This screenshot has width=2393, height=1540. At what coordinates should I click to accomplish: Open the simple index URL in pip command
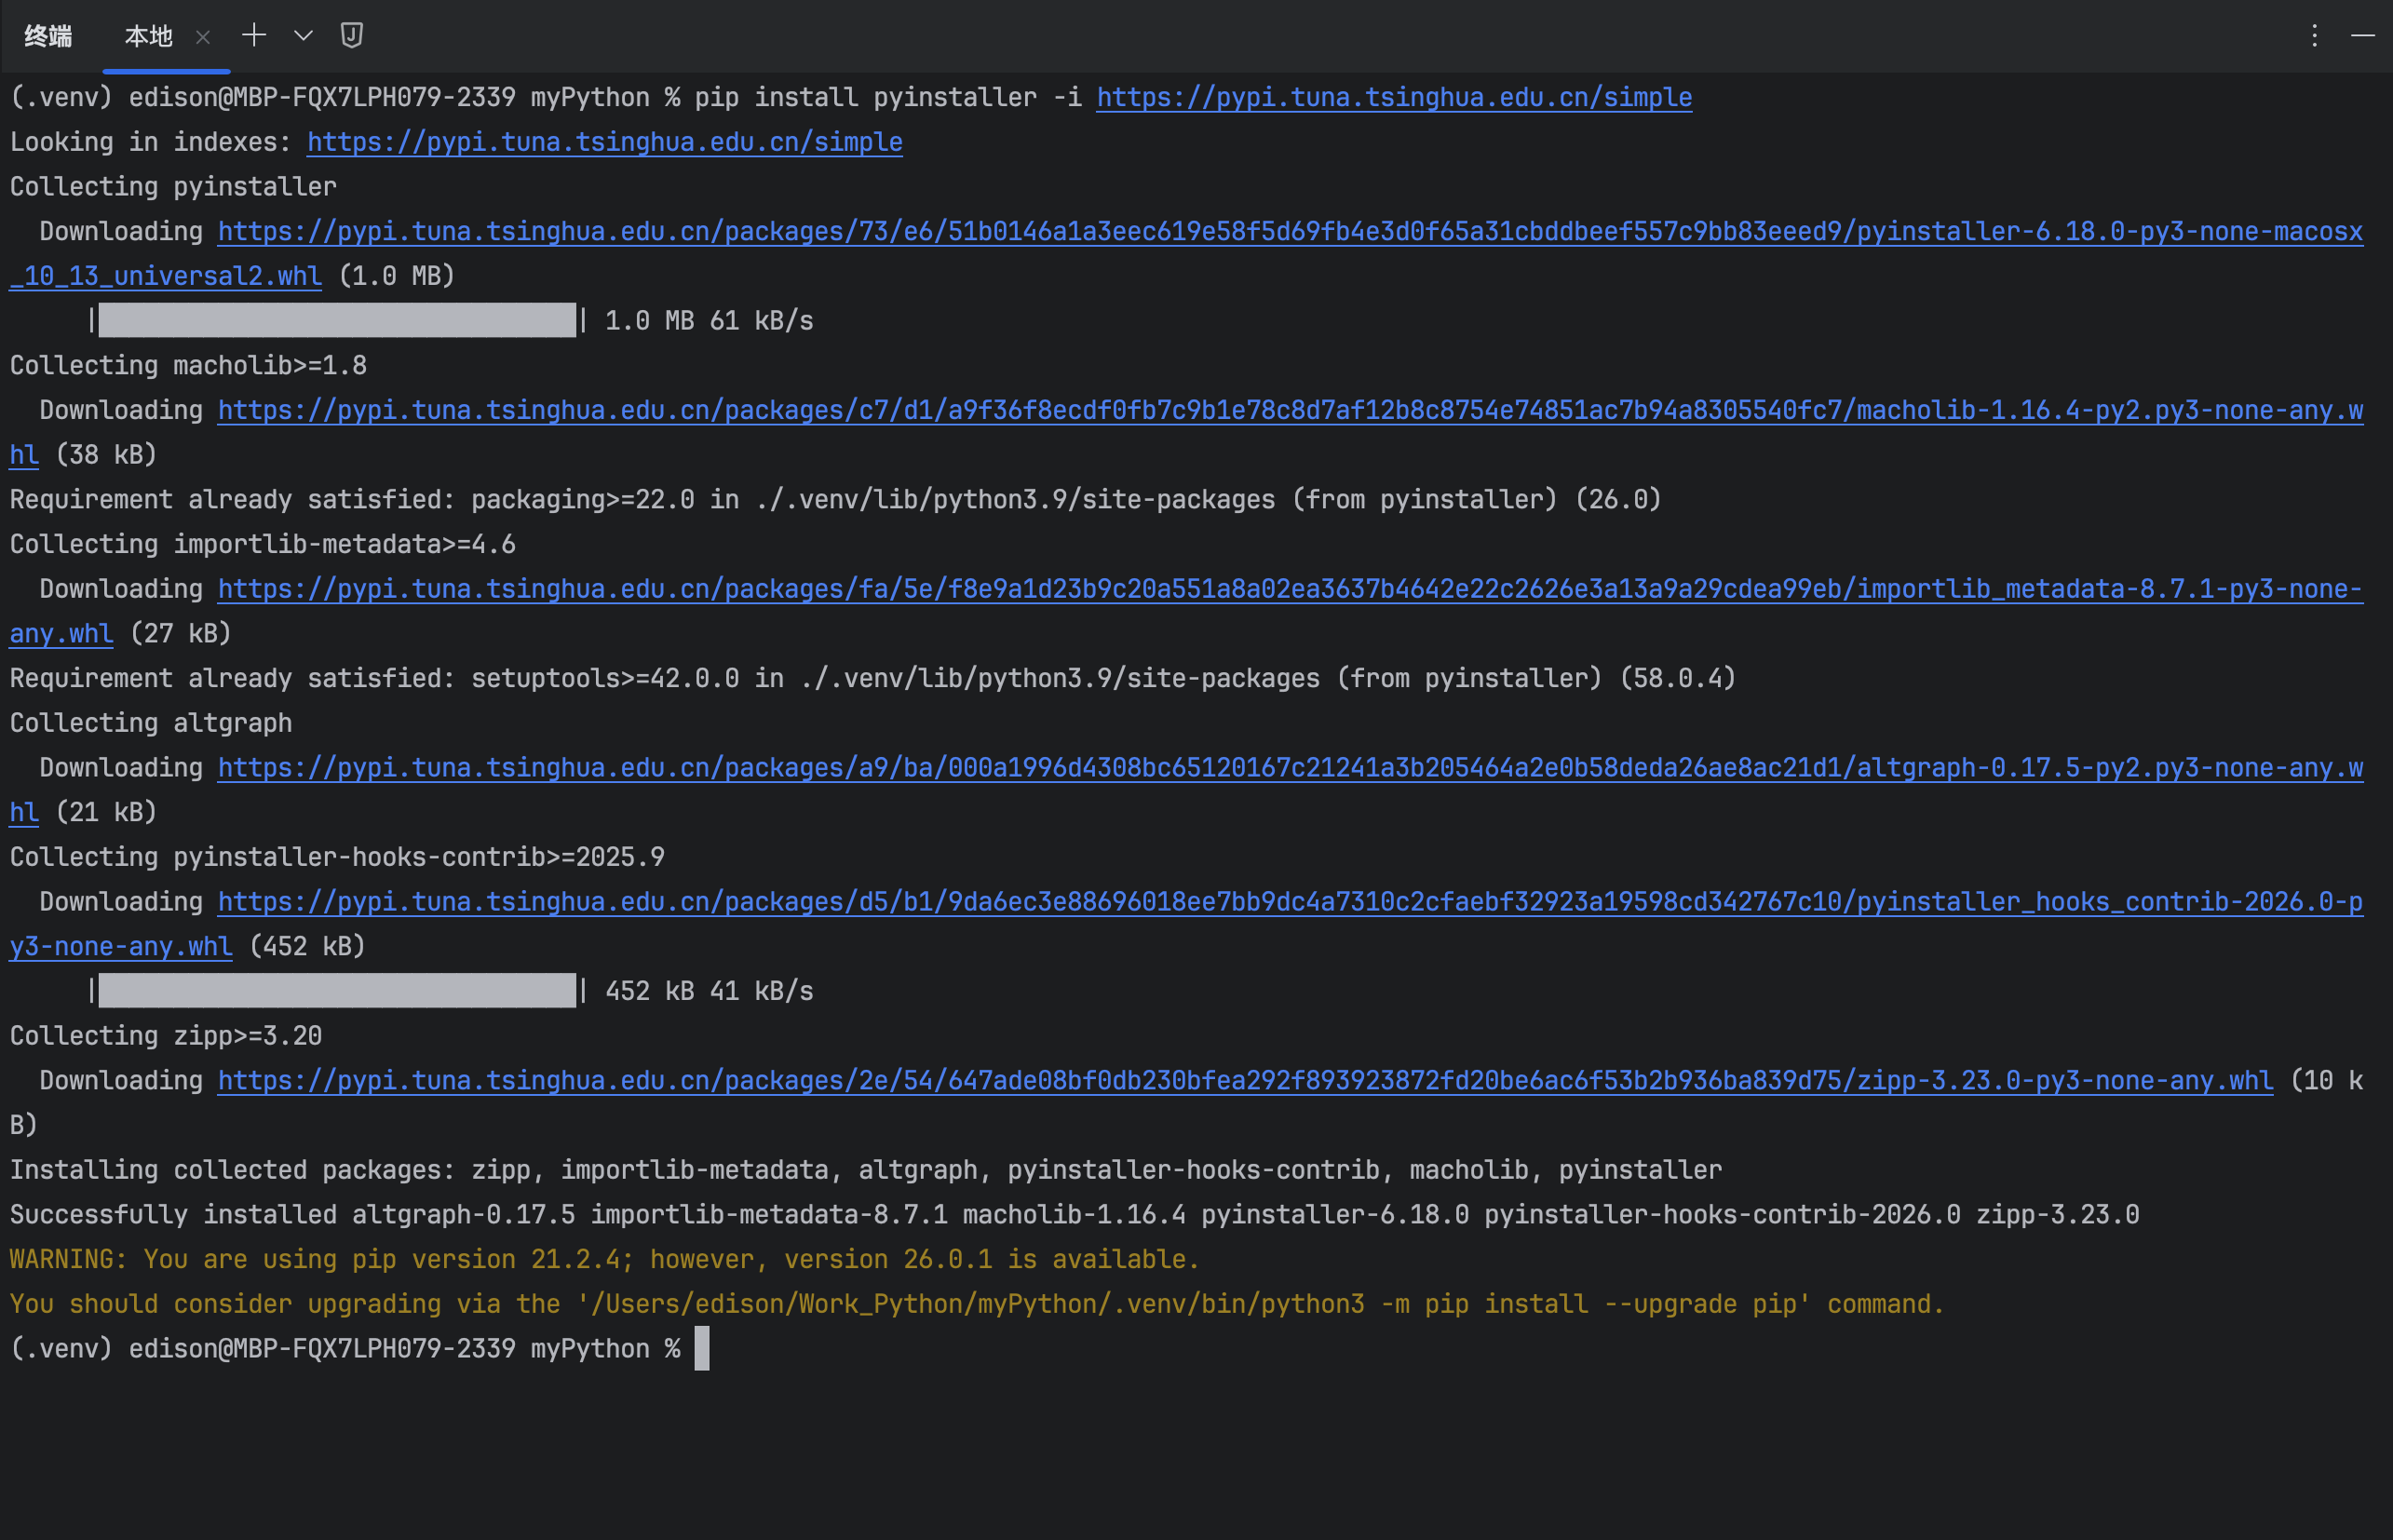point(1393,98)
